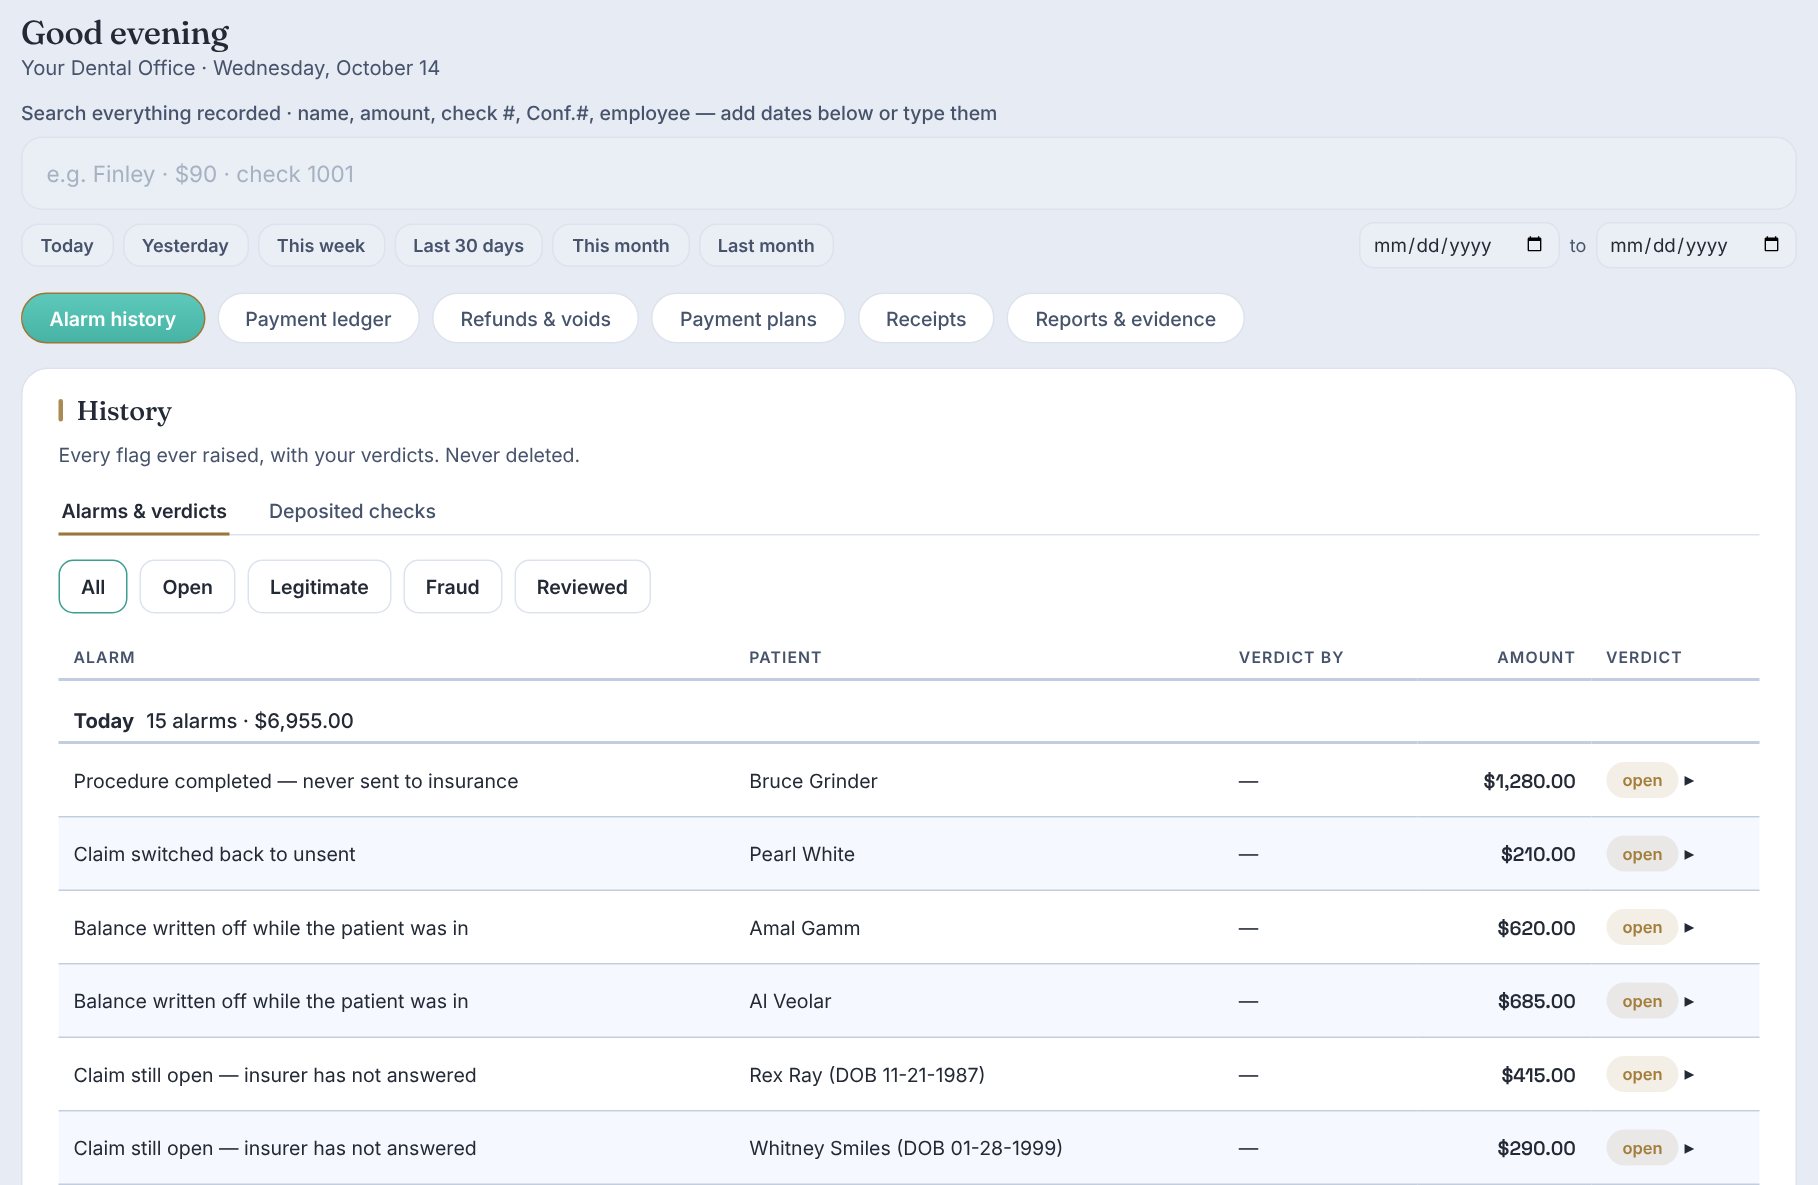Filter alarms by All
The width and height of the screenshot is (1818, 1185).
tap(93, 587)
